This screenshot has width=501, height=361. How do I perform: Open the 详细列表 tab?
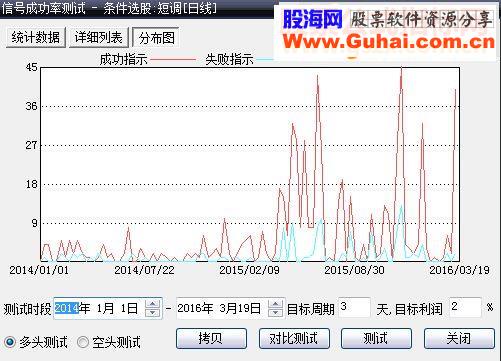pos(99,37)
